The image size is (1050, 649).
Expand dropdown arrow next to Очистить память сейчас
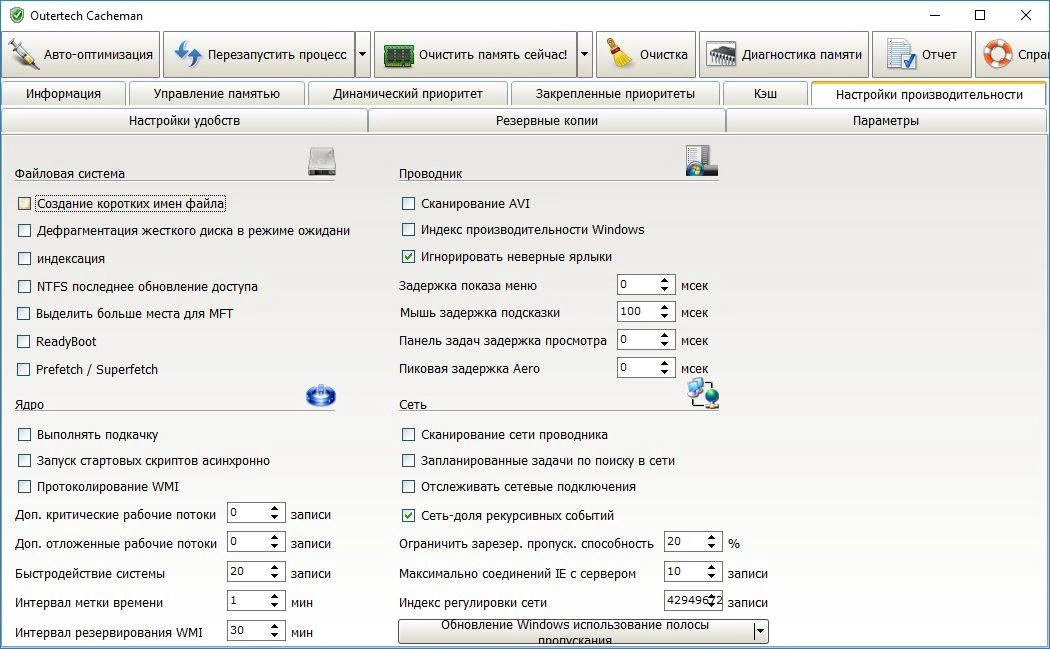click(x=585, y=54)
